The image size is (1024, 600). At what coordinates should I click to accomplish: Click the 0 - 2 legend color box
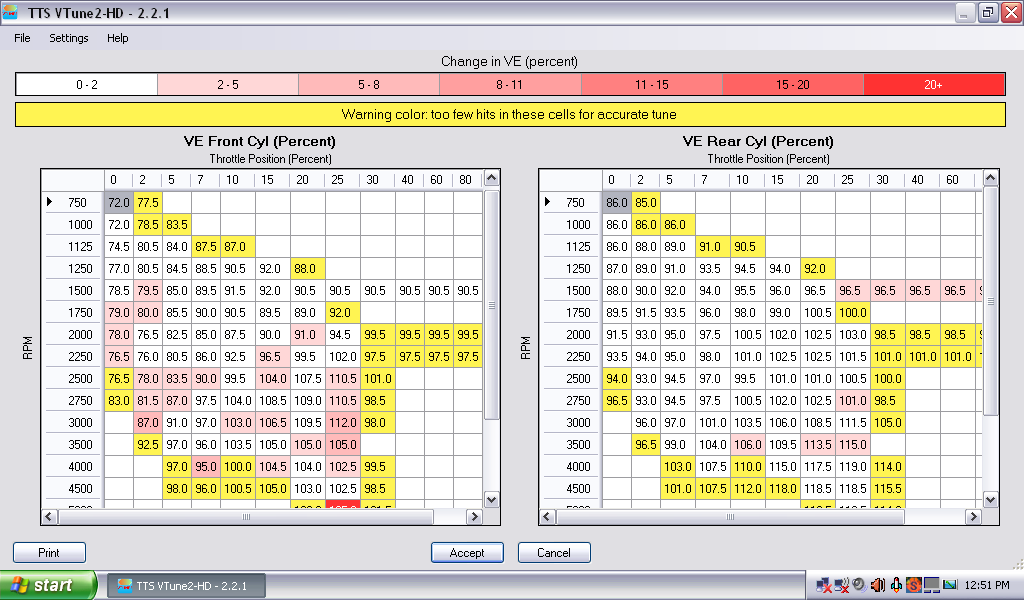coord(87,84)
